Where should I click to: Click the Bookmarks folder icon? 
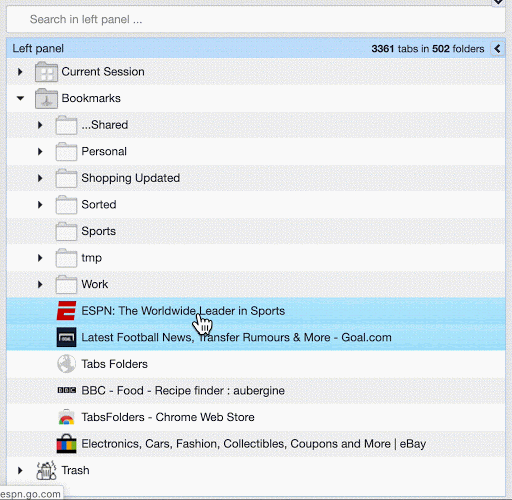[46, 98]
